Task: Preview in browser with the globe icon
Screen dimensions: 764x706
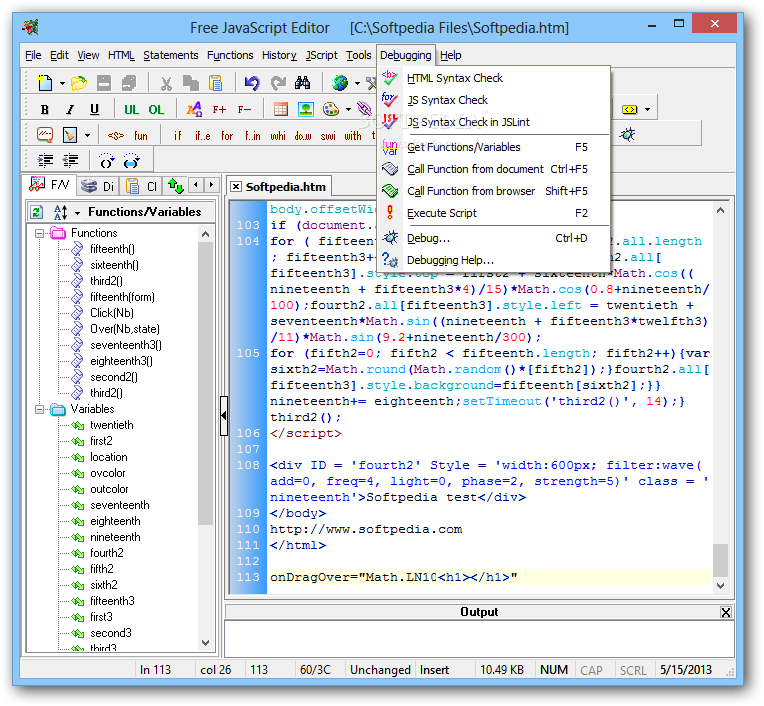Action: (340, 83)
